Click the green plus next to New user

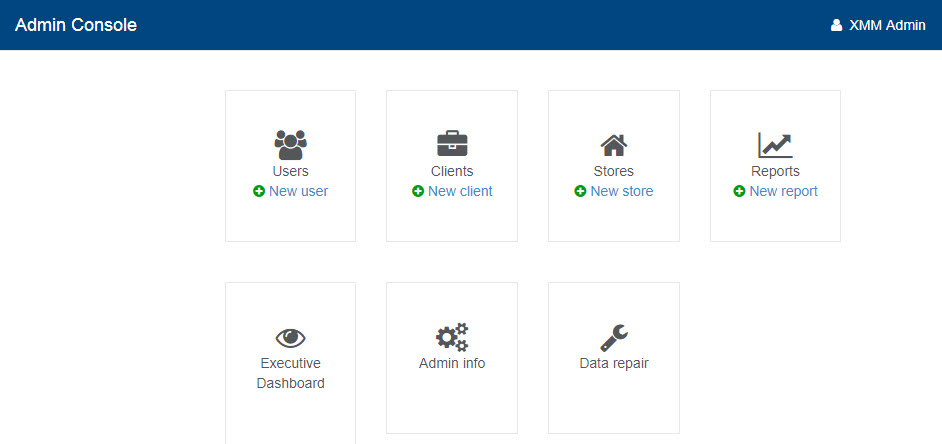tap(259, 192)
